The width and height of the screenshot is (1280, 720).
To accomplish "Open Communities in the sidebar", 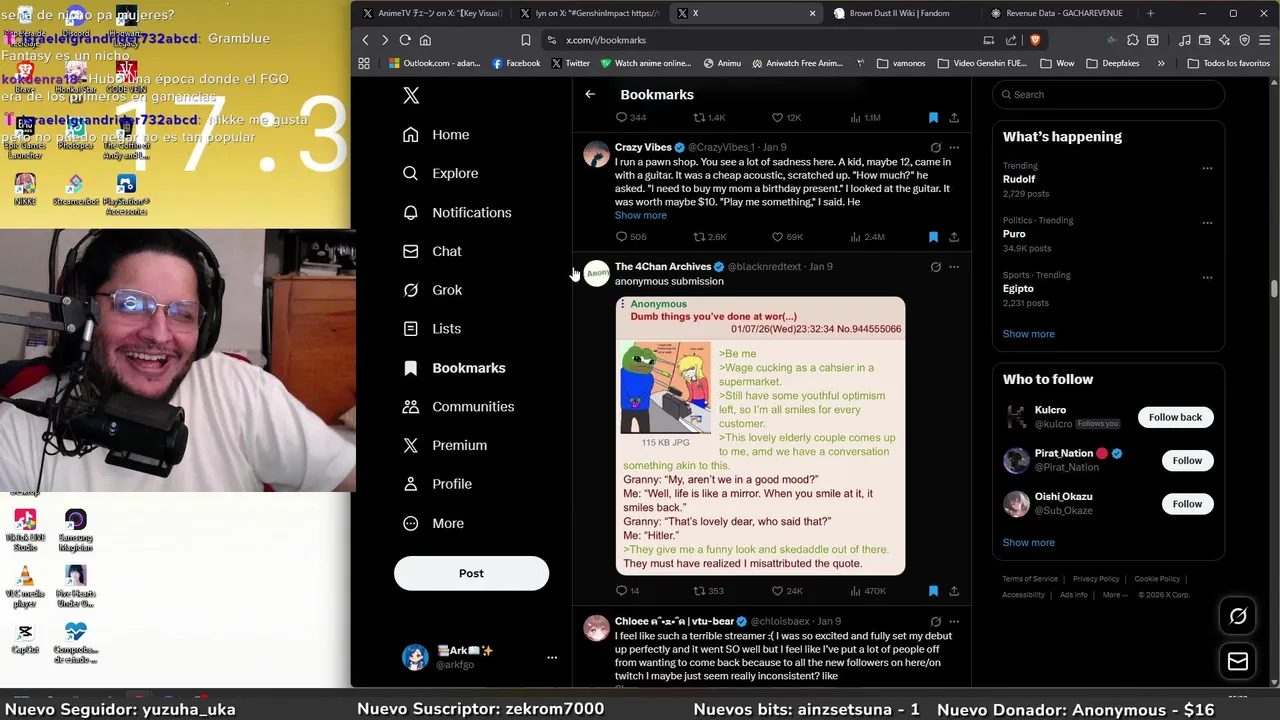I will [x=458, y=407].
